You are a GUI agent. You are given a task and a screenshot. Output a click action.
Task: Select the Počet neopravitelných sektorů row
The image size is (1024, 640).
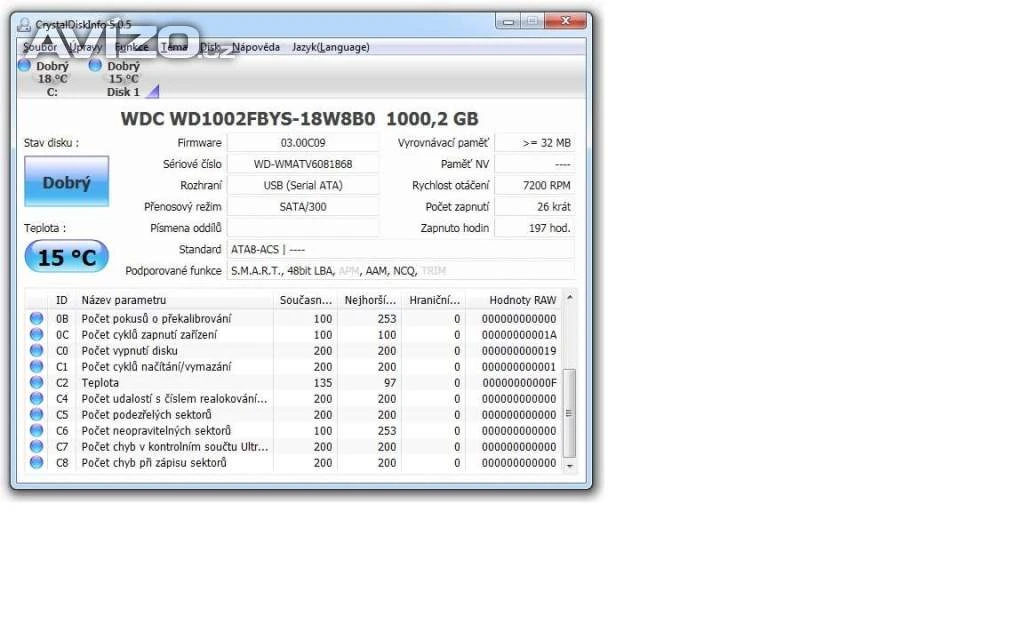click(x=170, y=431)
